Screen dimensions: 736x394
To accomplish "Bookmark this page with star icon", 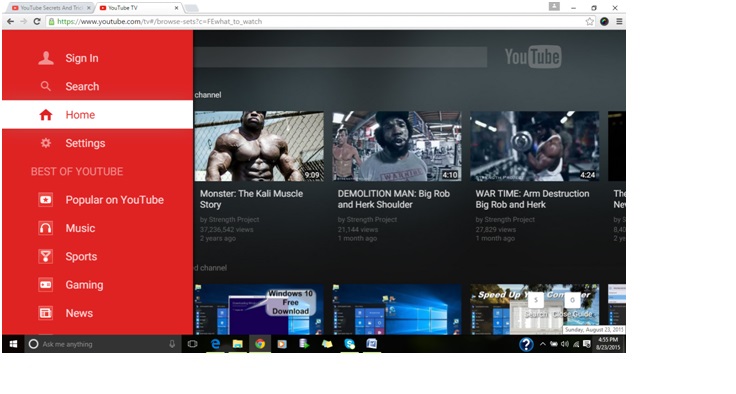I will click(590, 22).
